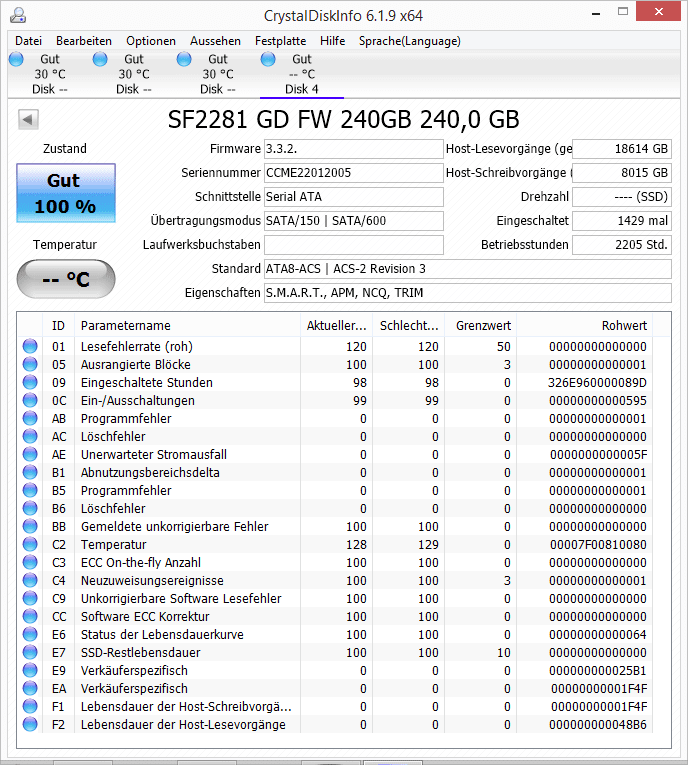
Task: Click status orb for C2 Temperatur row
Action: point(30,544)
